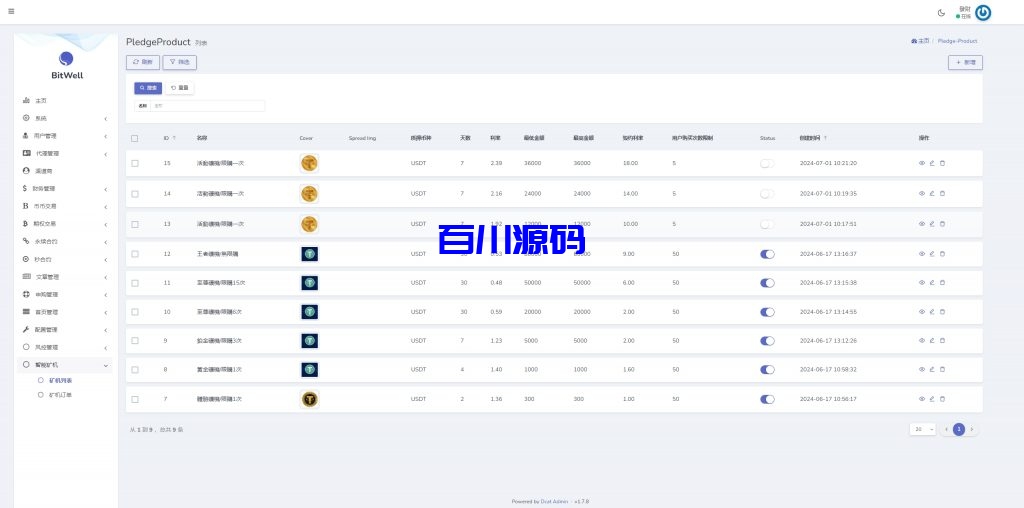Click the reset button beside search
The height and width of the screenshot is (508, 1024).
[x=180, y=87]
